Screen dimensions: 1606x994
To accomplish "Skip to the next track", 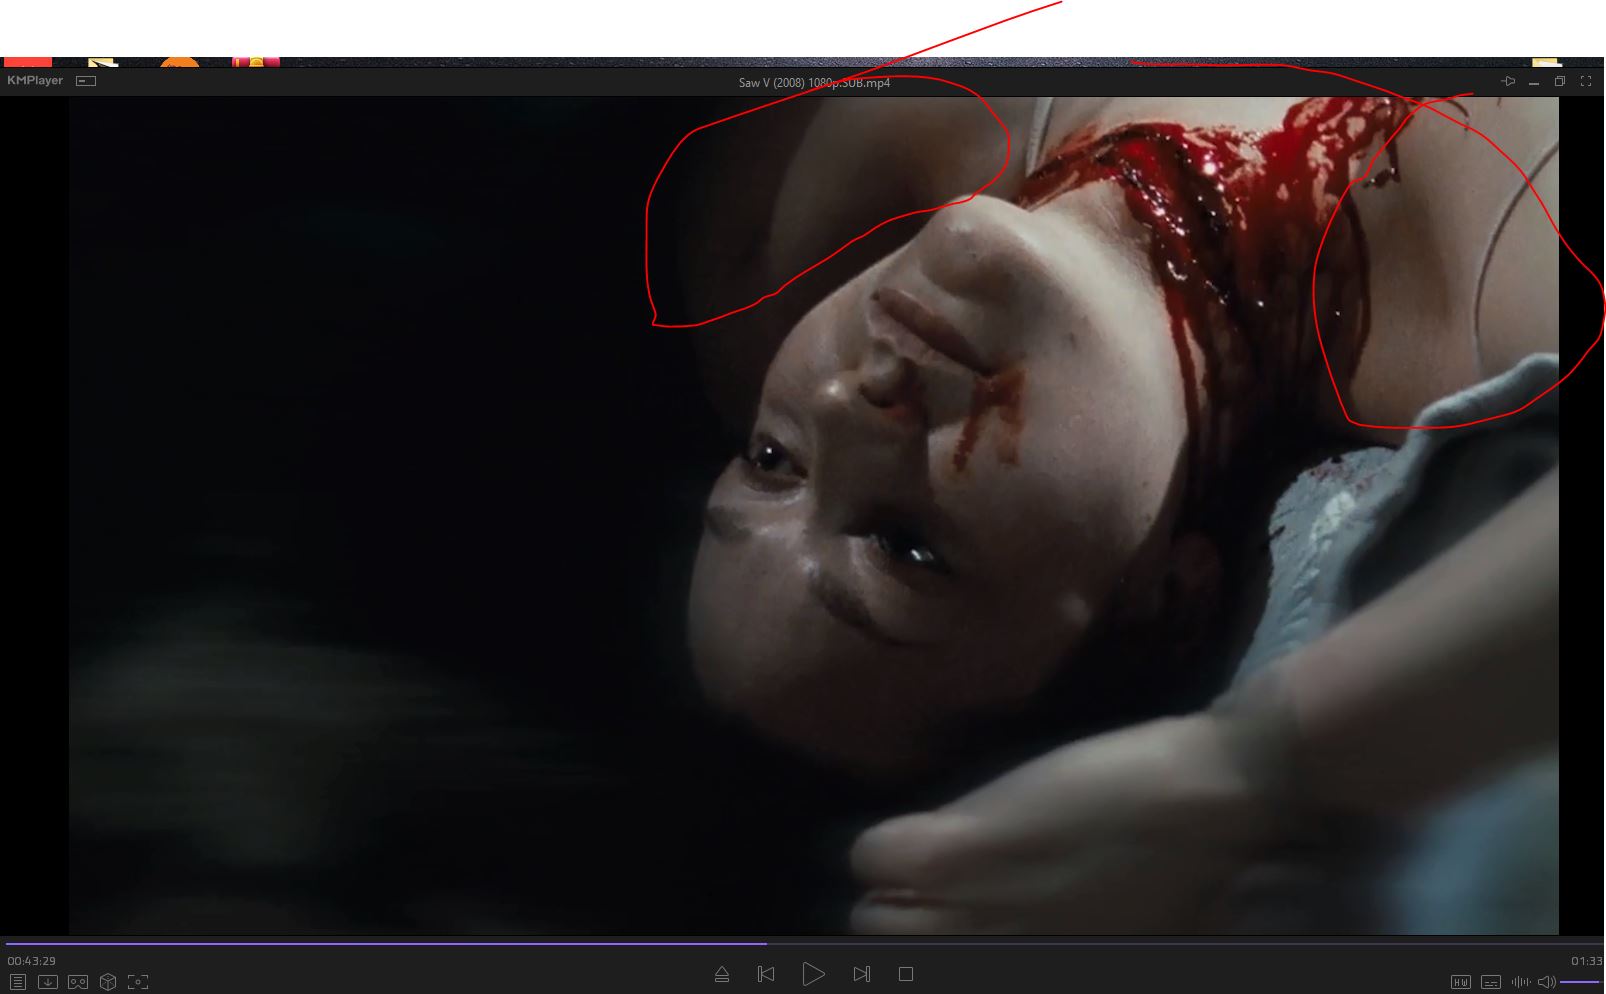I will pos(861,974).
